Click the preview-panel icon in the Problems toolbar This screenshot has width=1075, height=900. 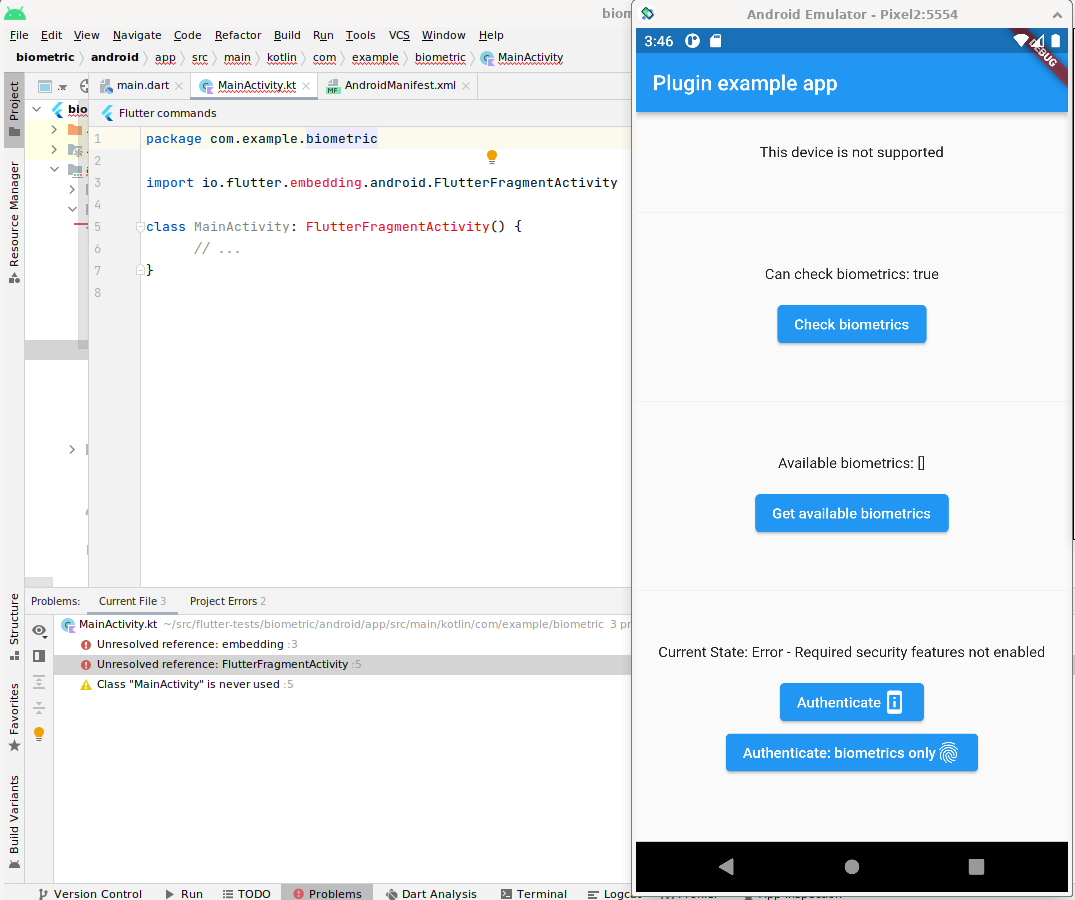[39, 656]
